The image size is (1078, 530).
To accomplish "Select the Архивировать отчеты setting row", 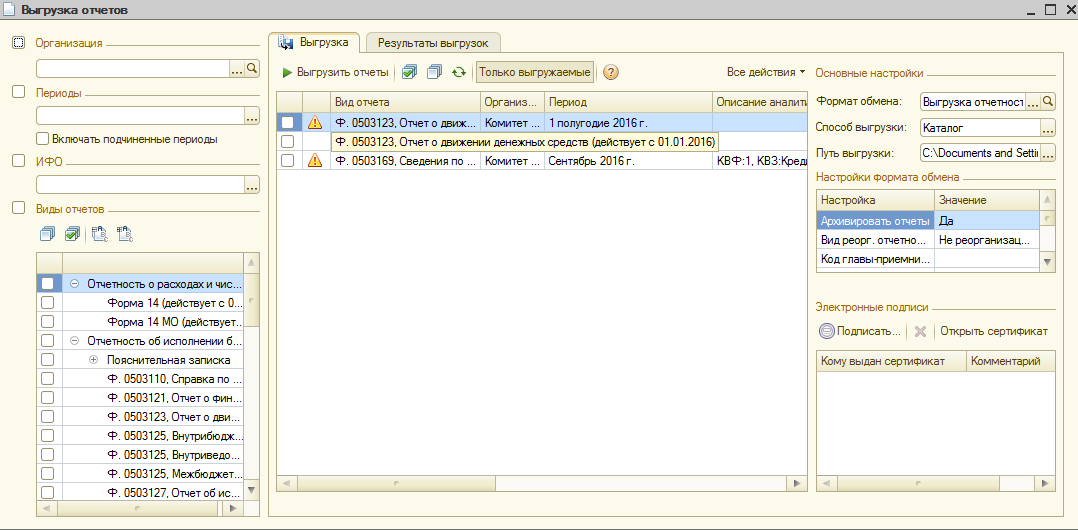I will pyautogui.click(x=927, y=221).
